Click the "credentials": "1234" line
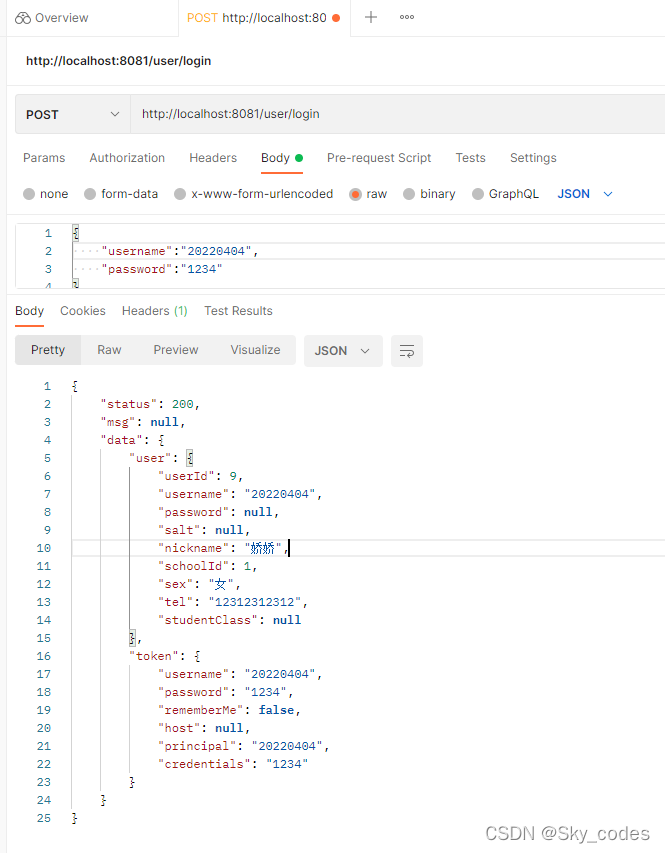 pyautogui.click(x=233, y=764)
